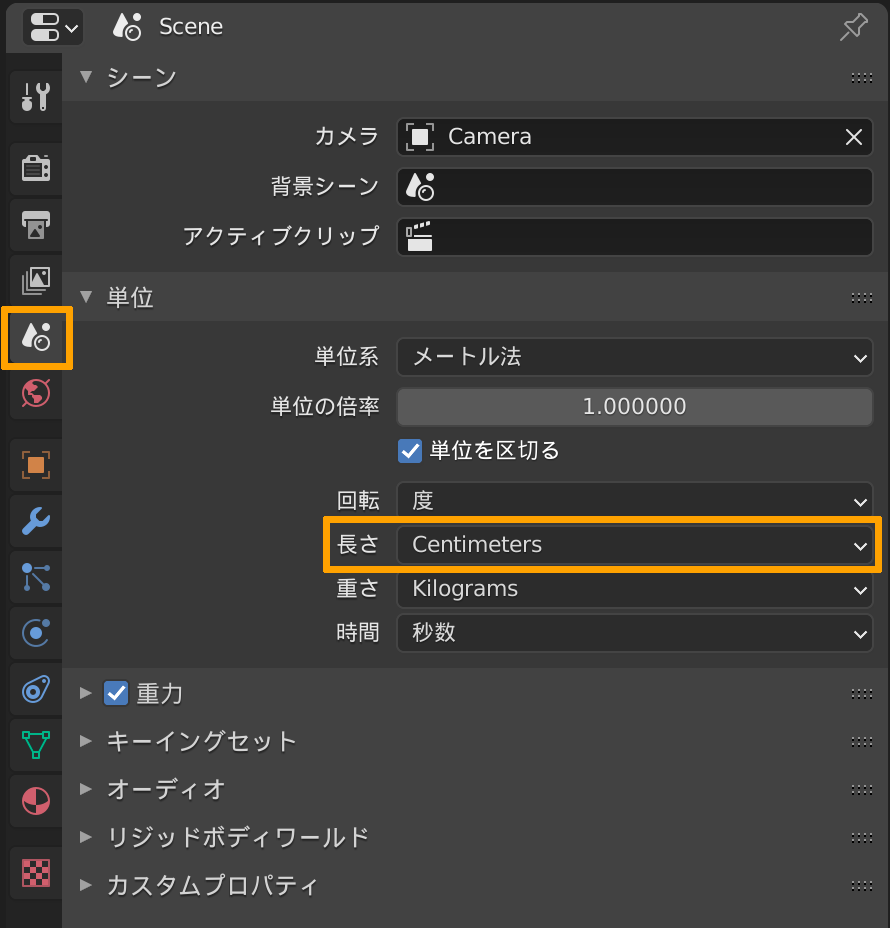
Task: Click the アクティブクリップ field
Action: (634, 237)
